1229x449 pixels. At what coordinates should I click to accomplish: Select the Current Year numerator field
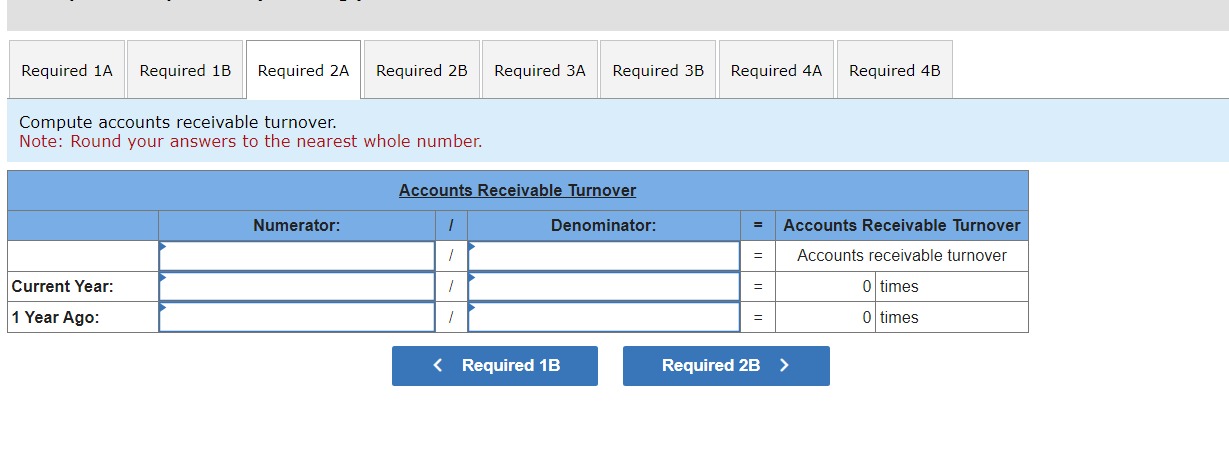[297, 287]
